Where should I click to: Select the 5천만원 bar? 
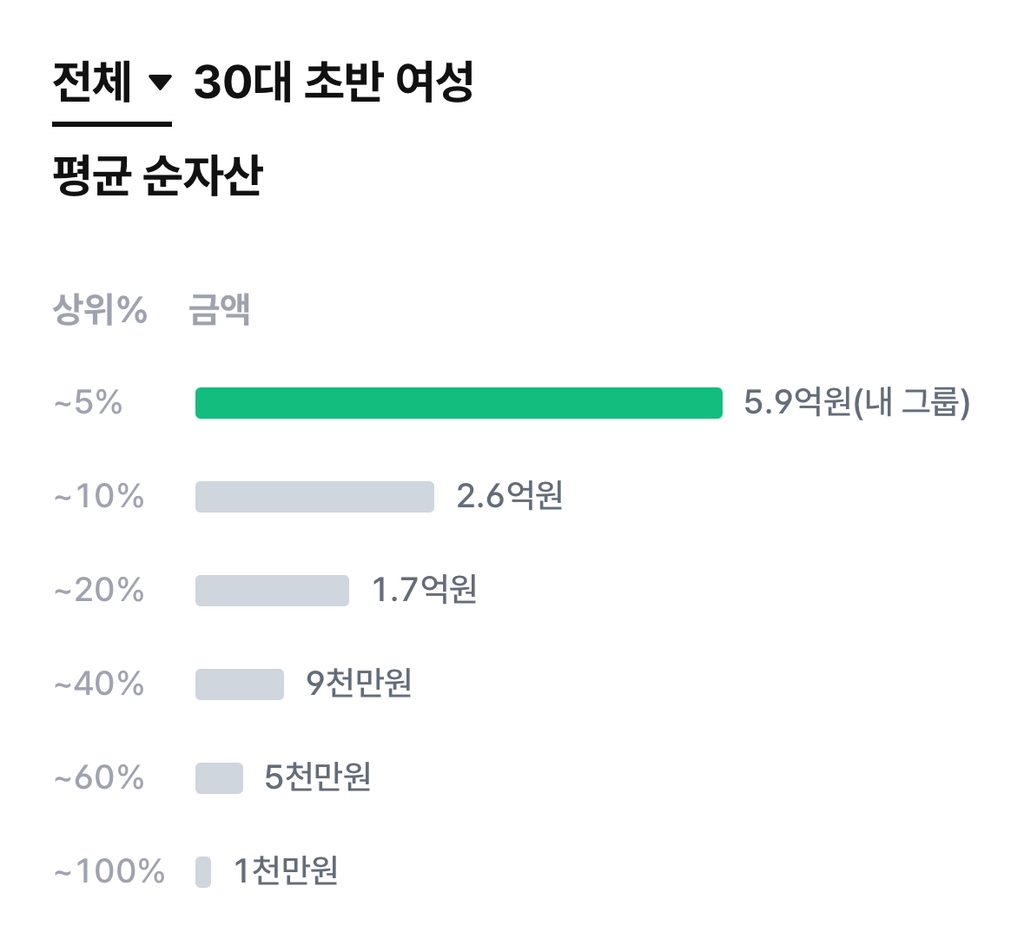coord(219,778)
